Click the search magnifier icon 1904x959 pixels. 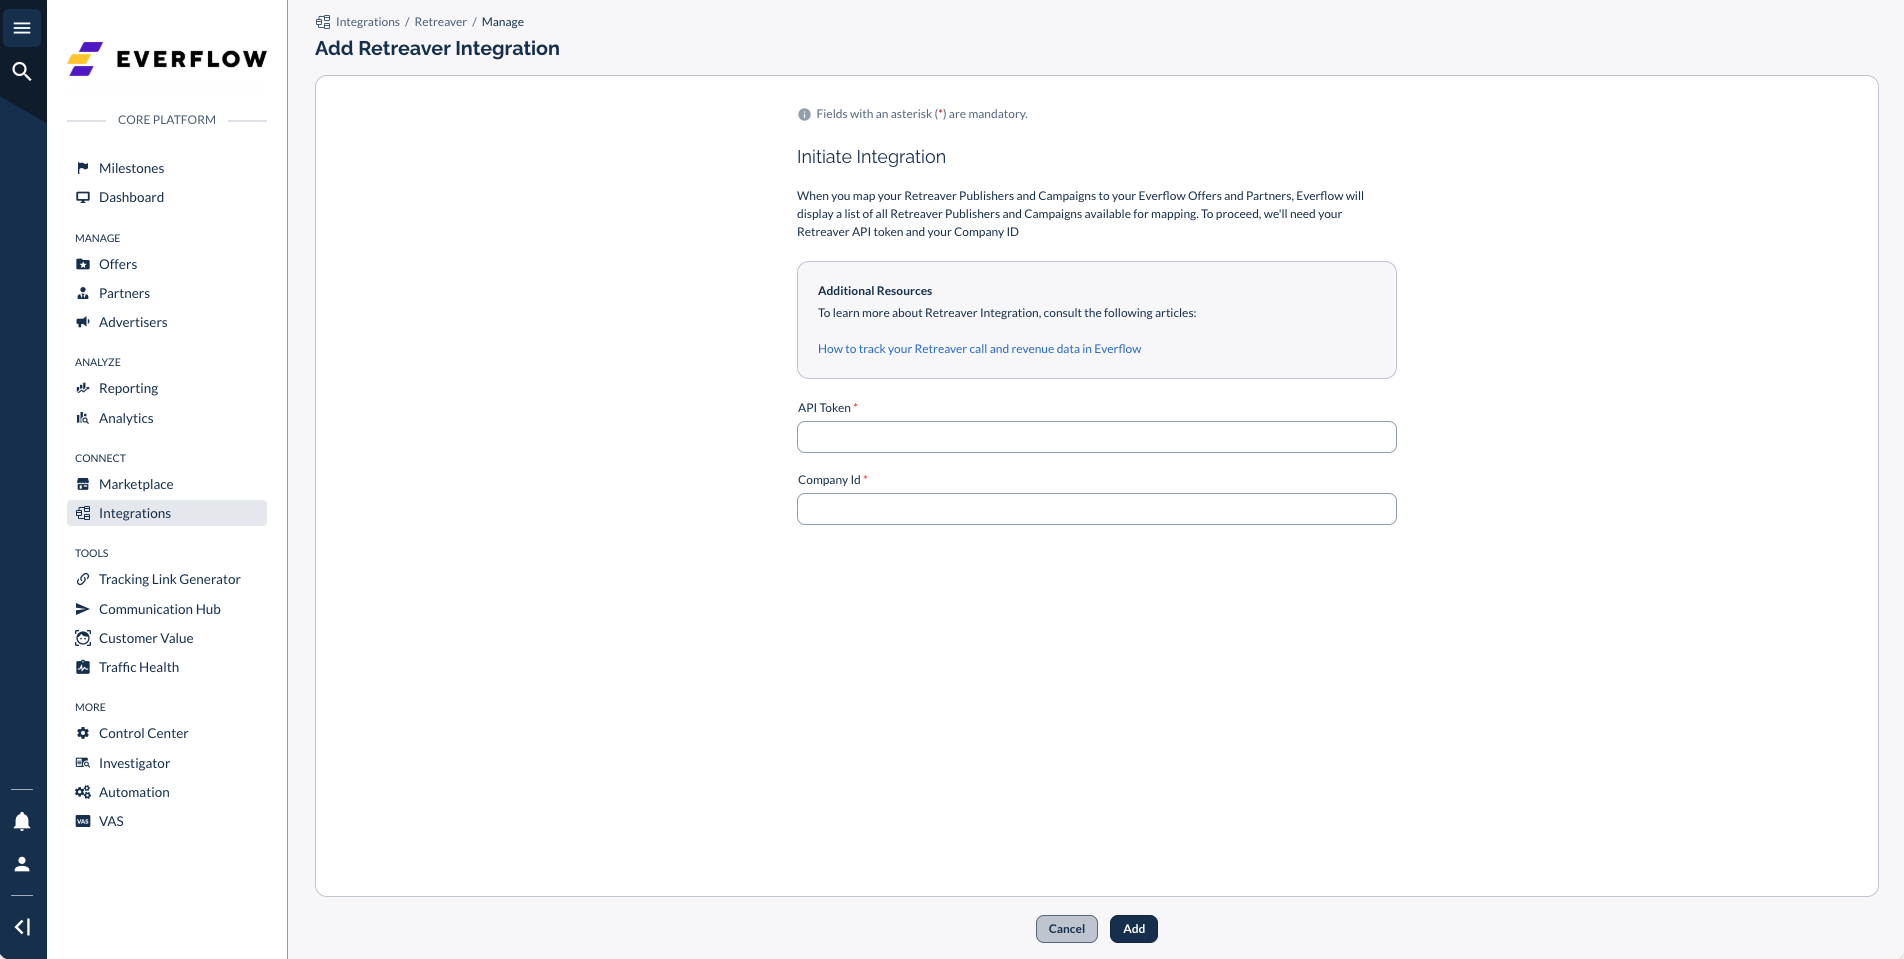pos(22,71)
